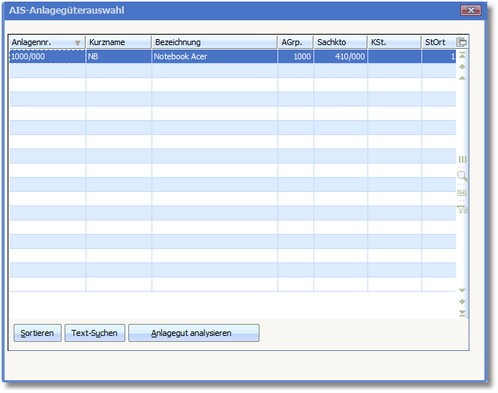Click the Sachkto column header
Viewport: 498px width, 393px height.
[340, 42]
